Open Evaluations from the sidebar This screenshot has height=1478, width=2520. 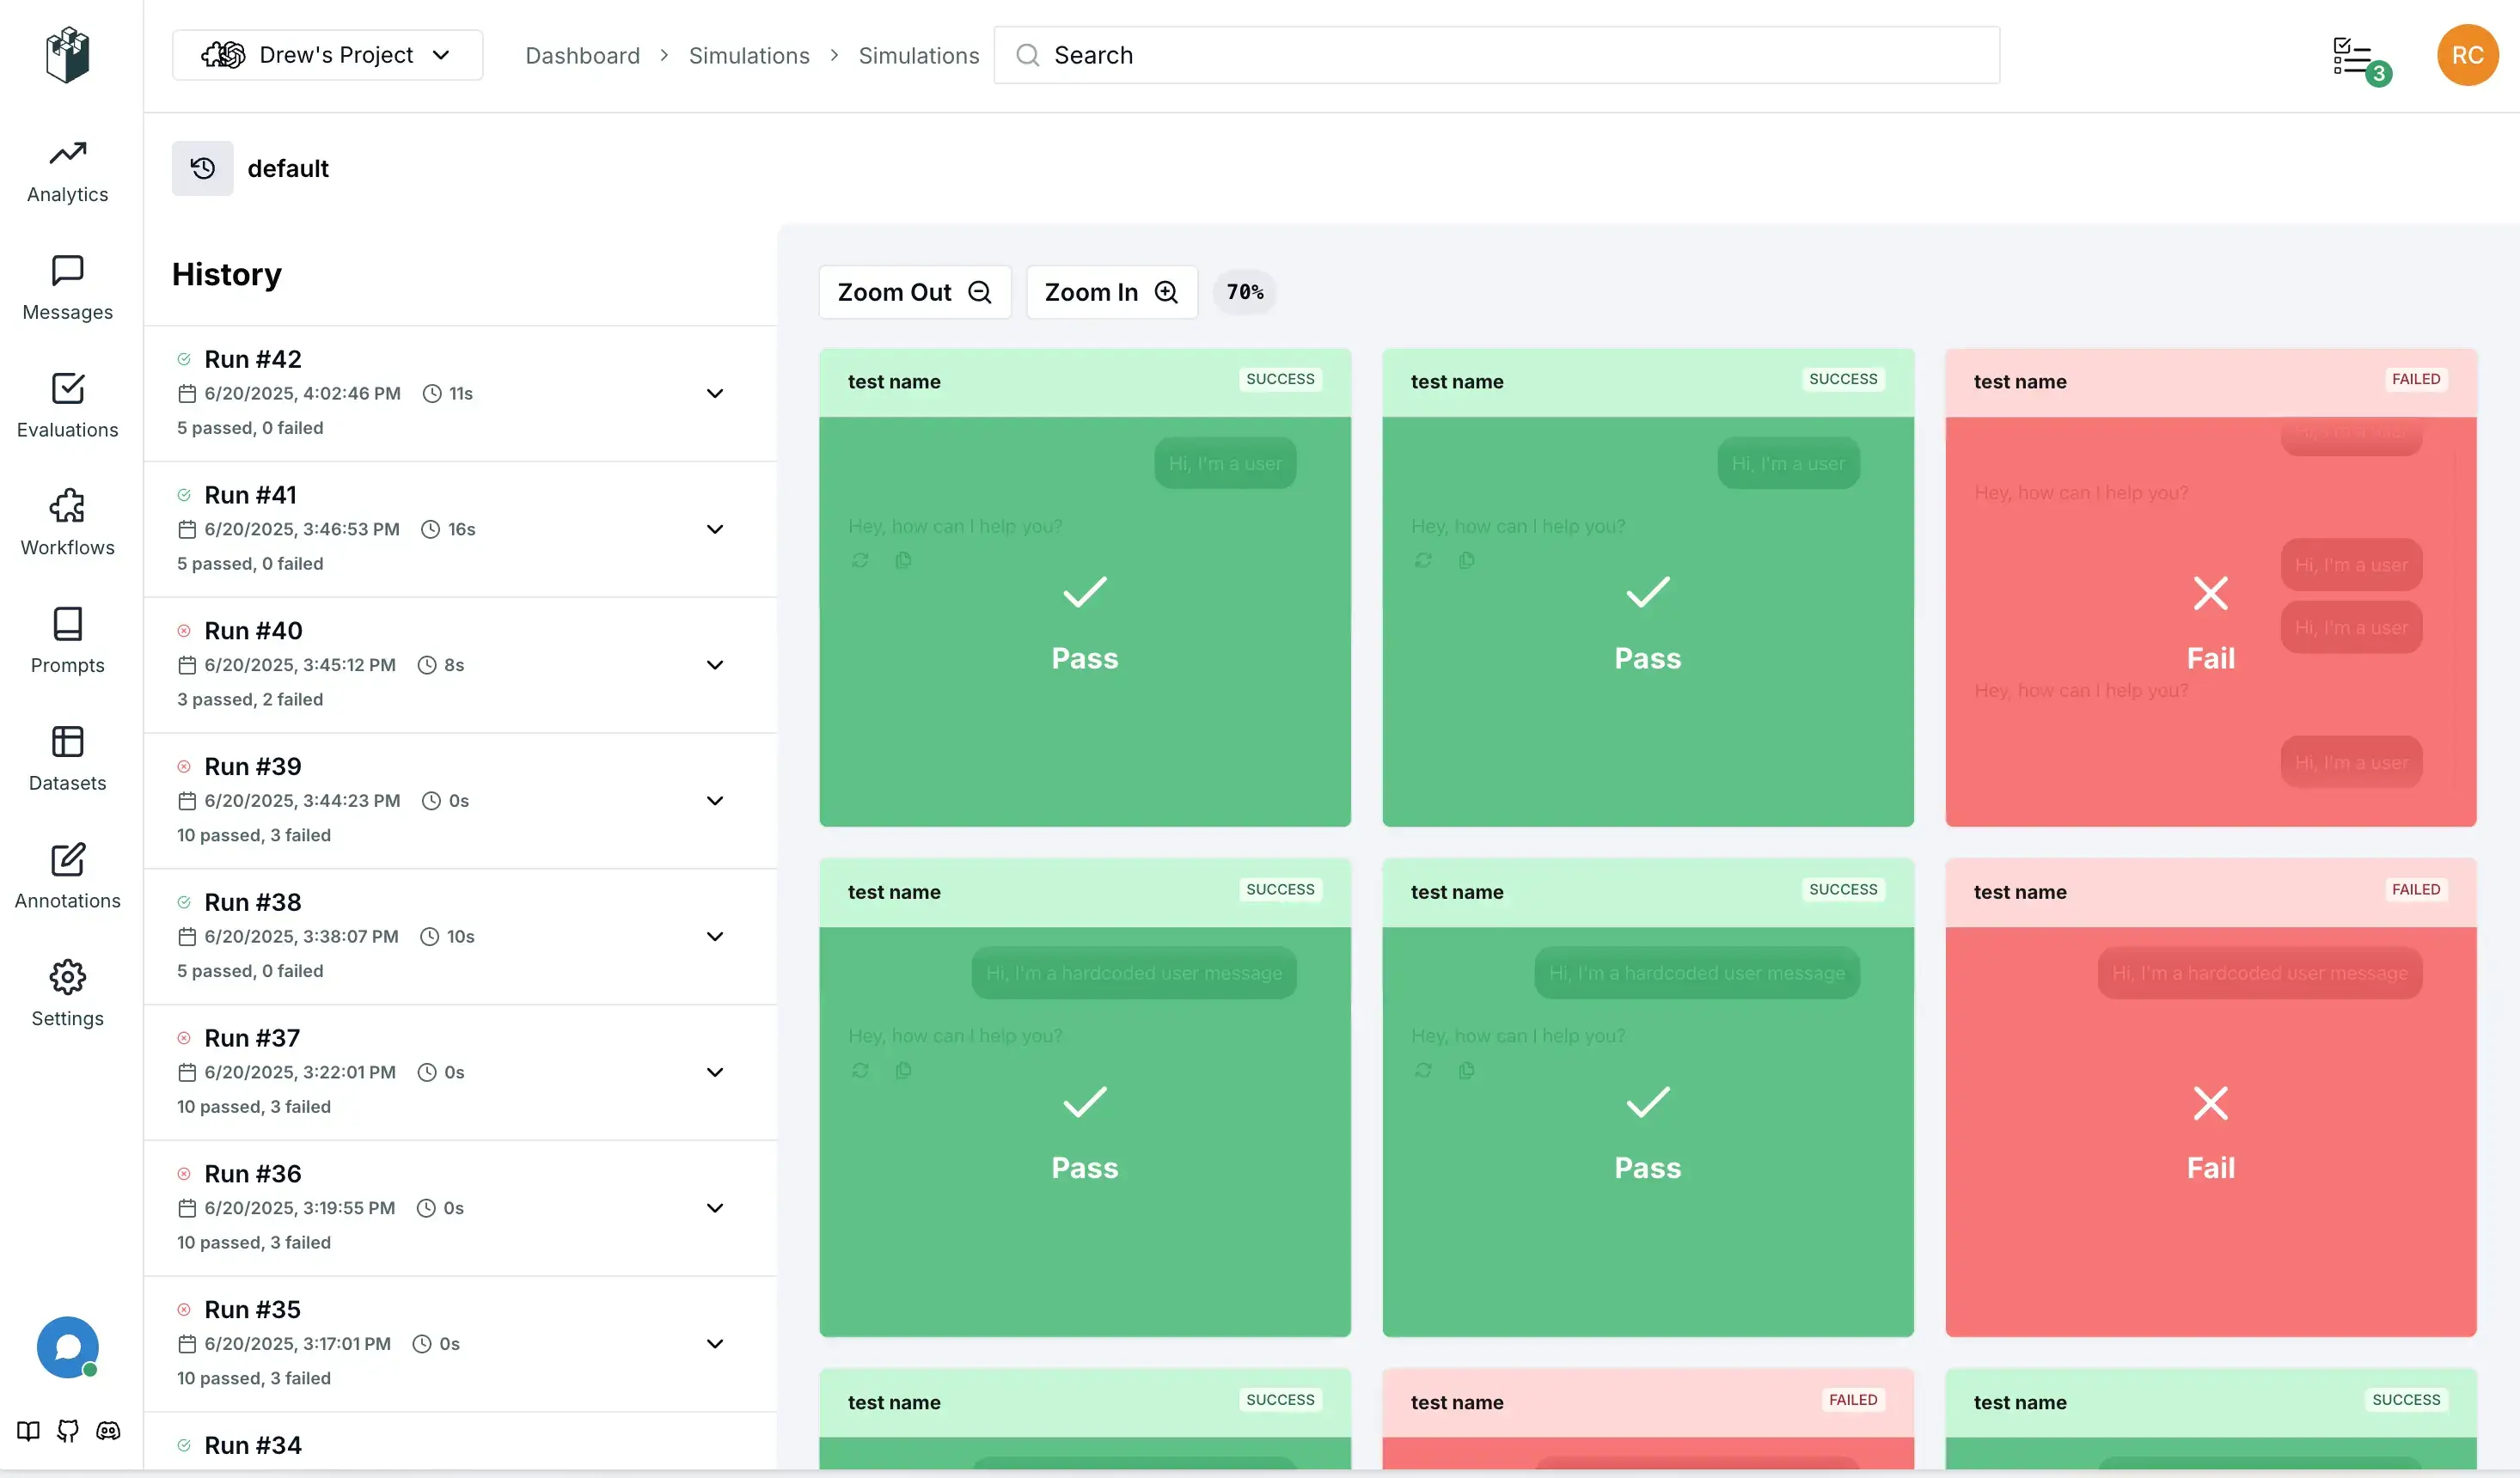(67, 405)
